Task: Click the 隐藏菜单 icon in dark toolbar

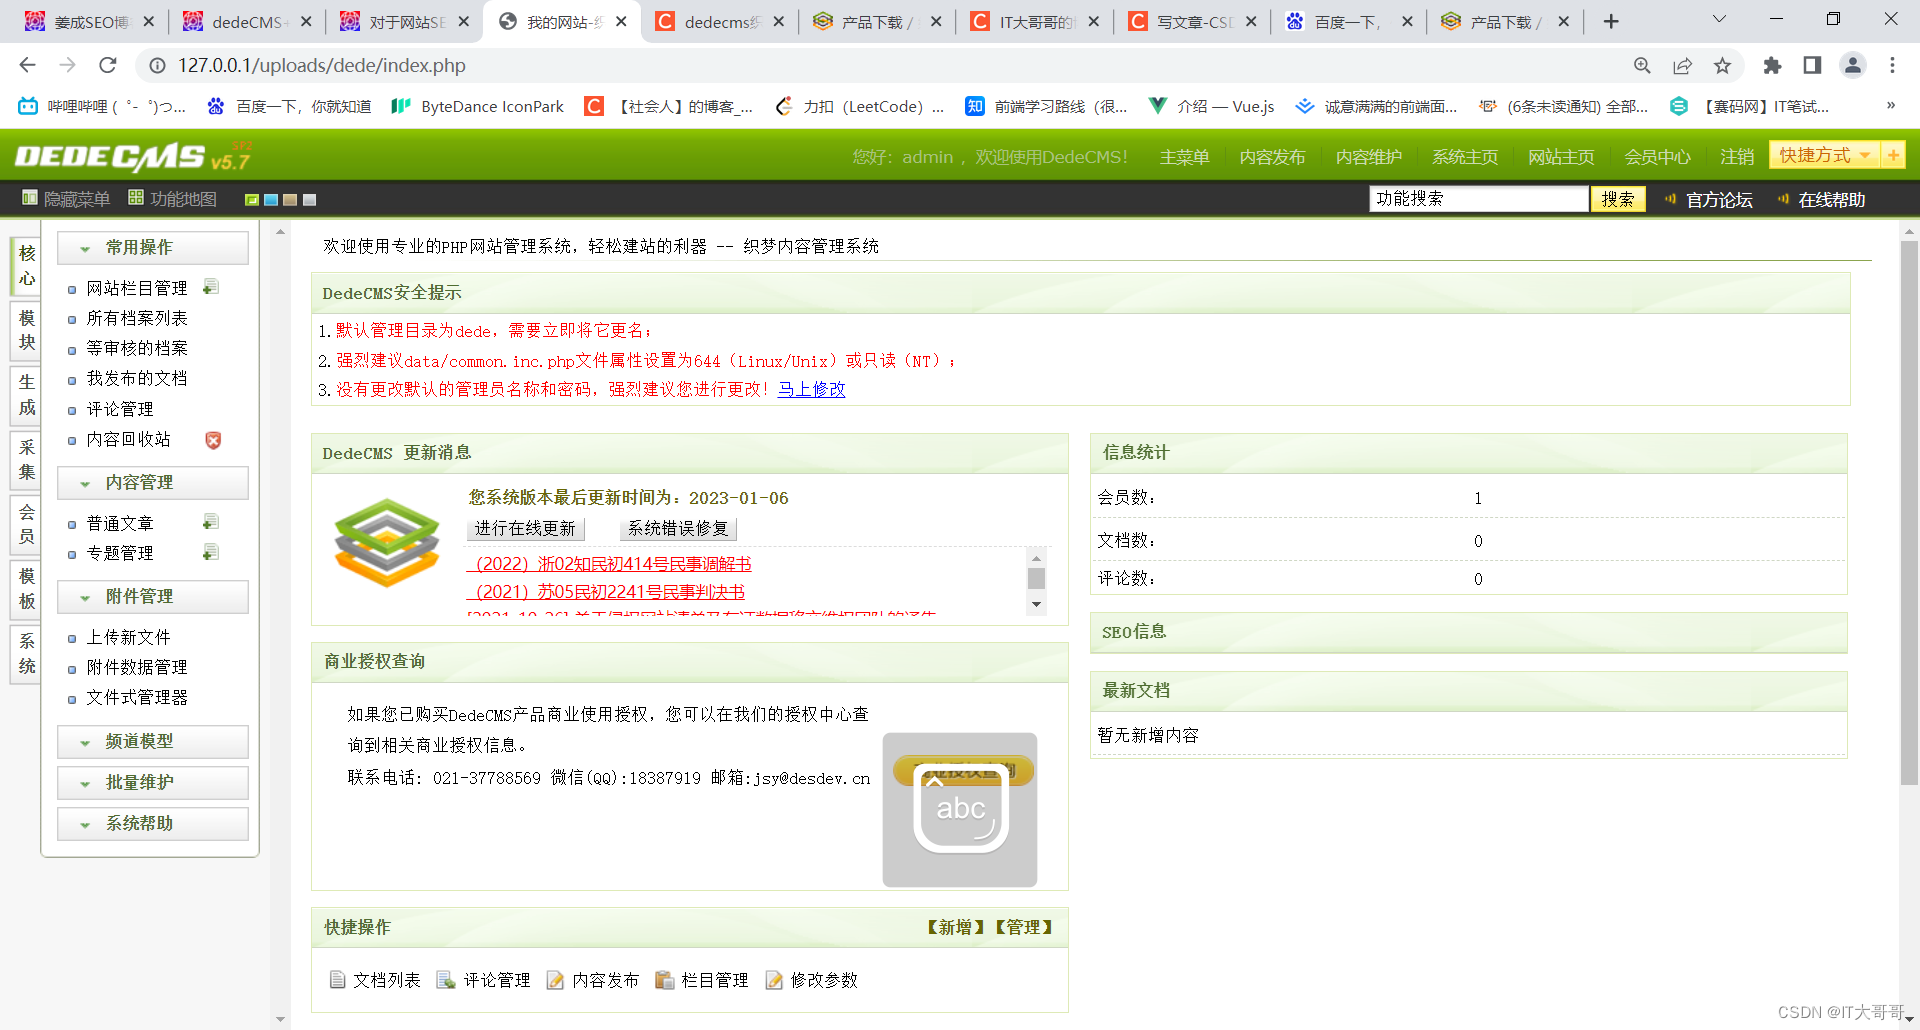Action: (x=30, y=198)
